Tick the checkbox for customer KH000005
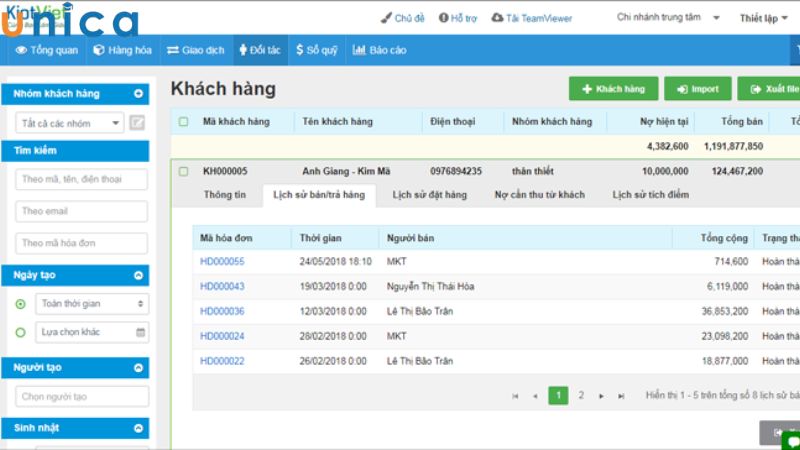 183,171
